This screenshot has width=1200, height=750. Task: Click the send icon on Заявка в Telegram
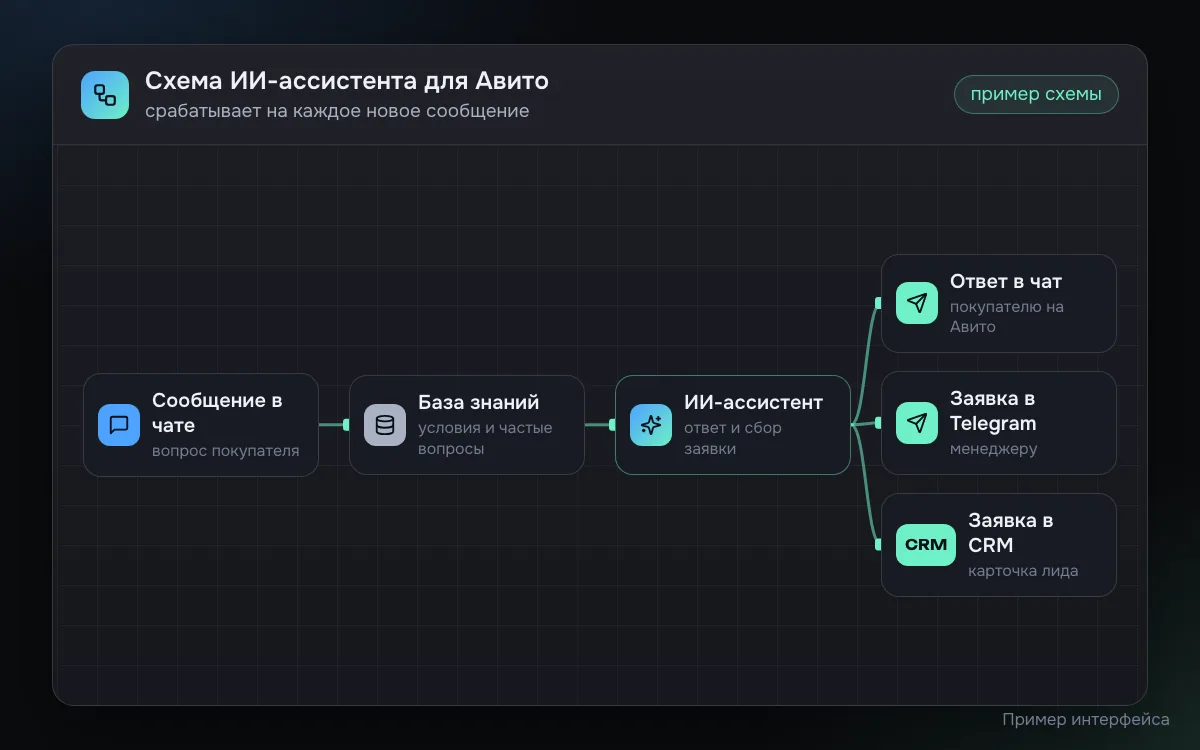[x=917, y=423]
